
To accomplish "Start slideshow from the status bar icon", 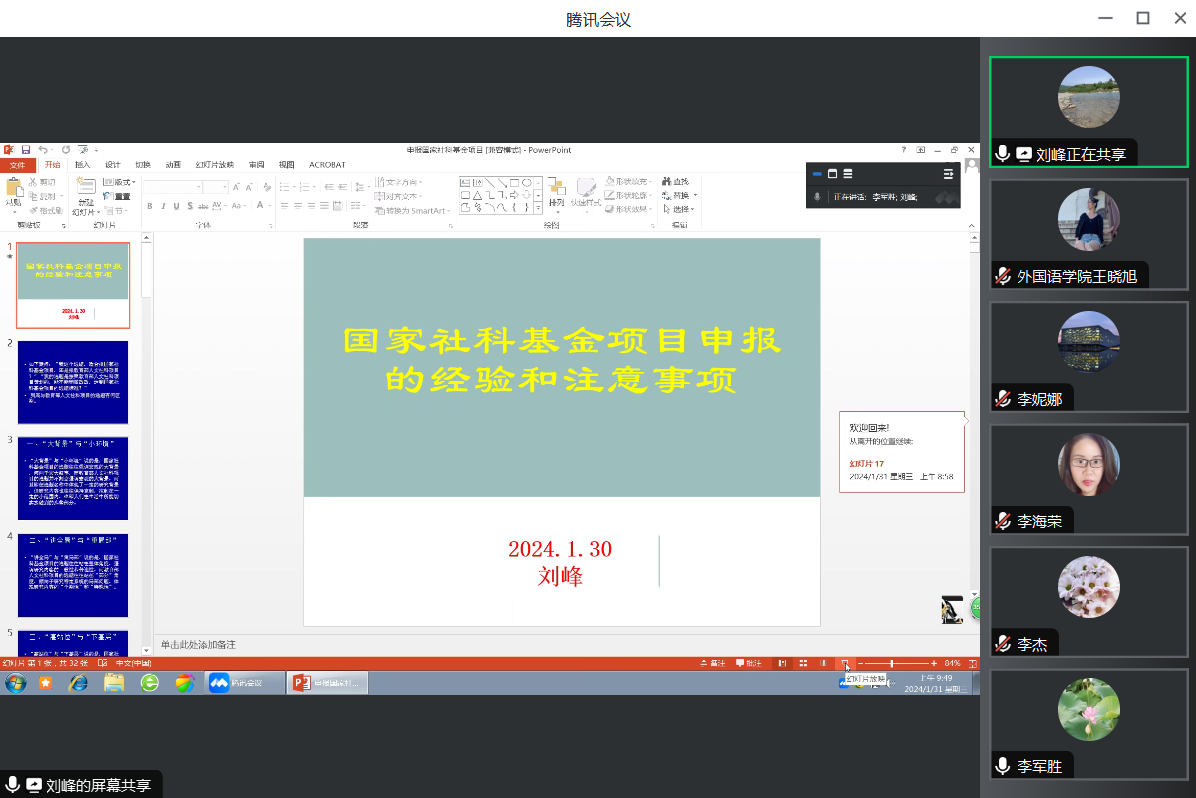I will [845, 663].
